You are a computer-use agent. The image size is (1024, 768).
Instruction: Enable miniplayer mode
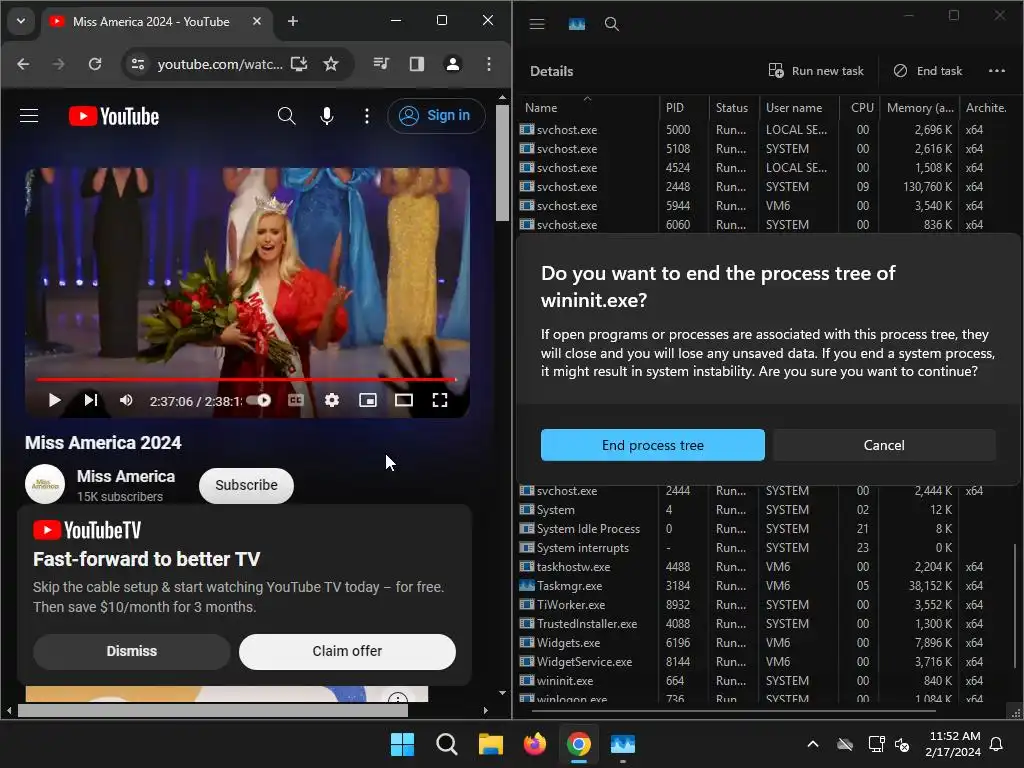[x=368, y=400]
